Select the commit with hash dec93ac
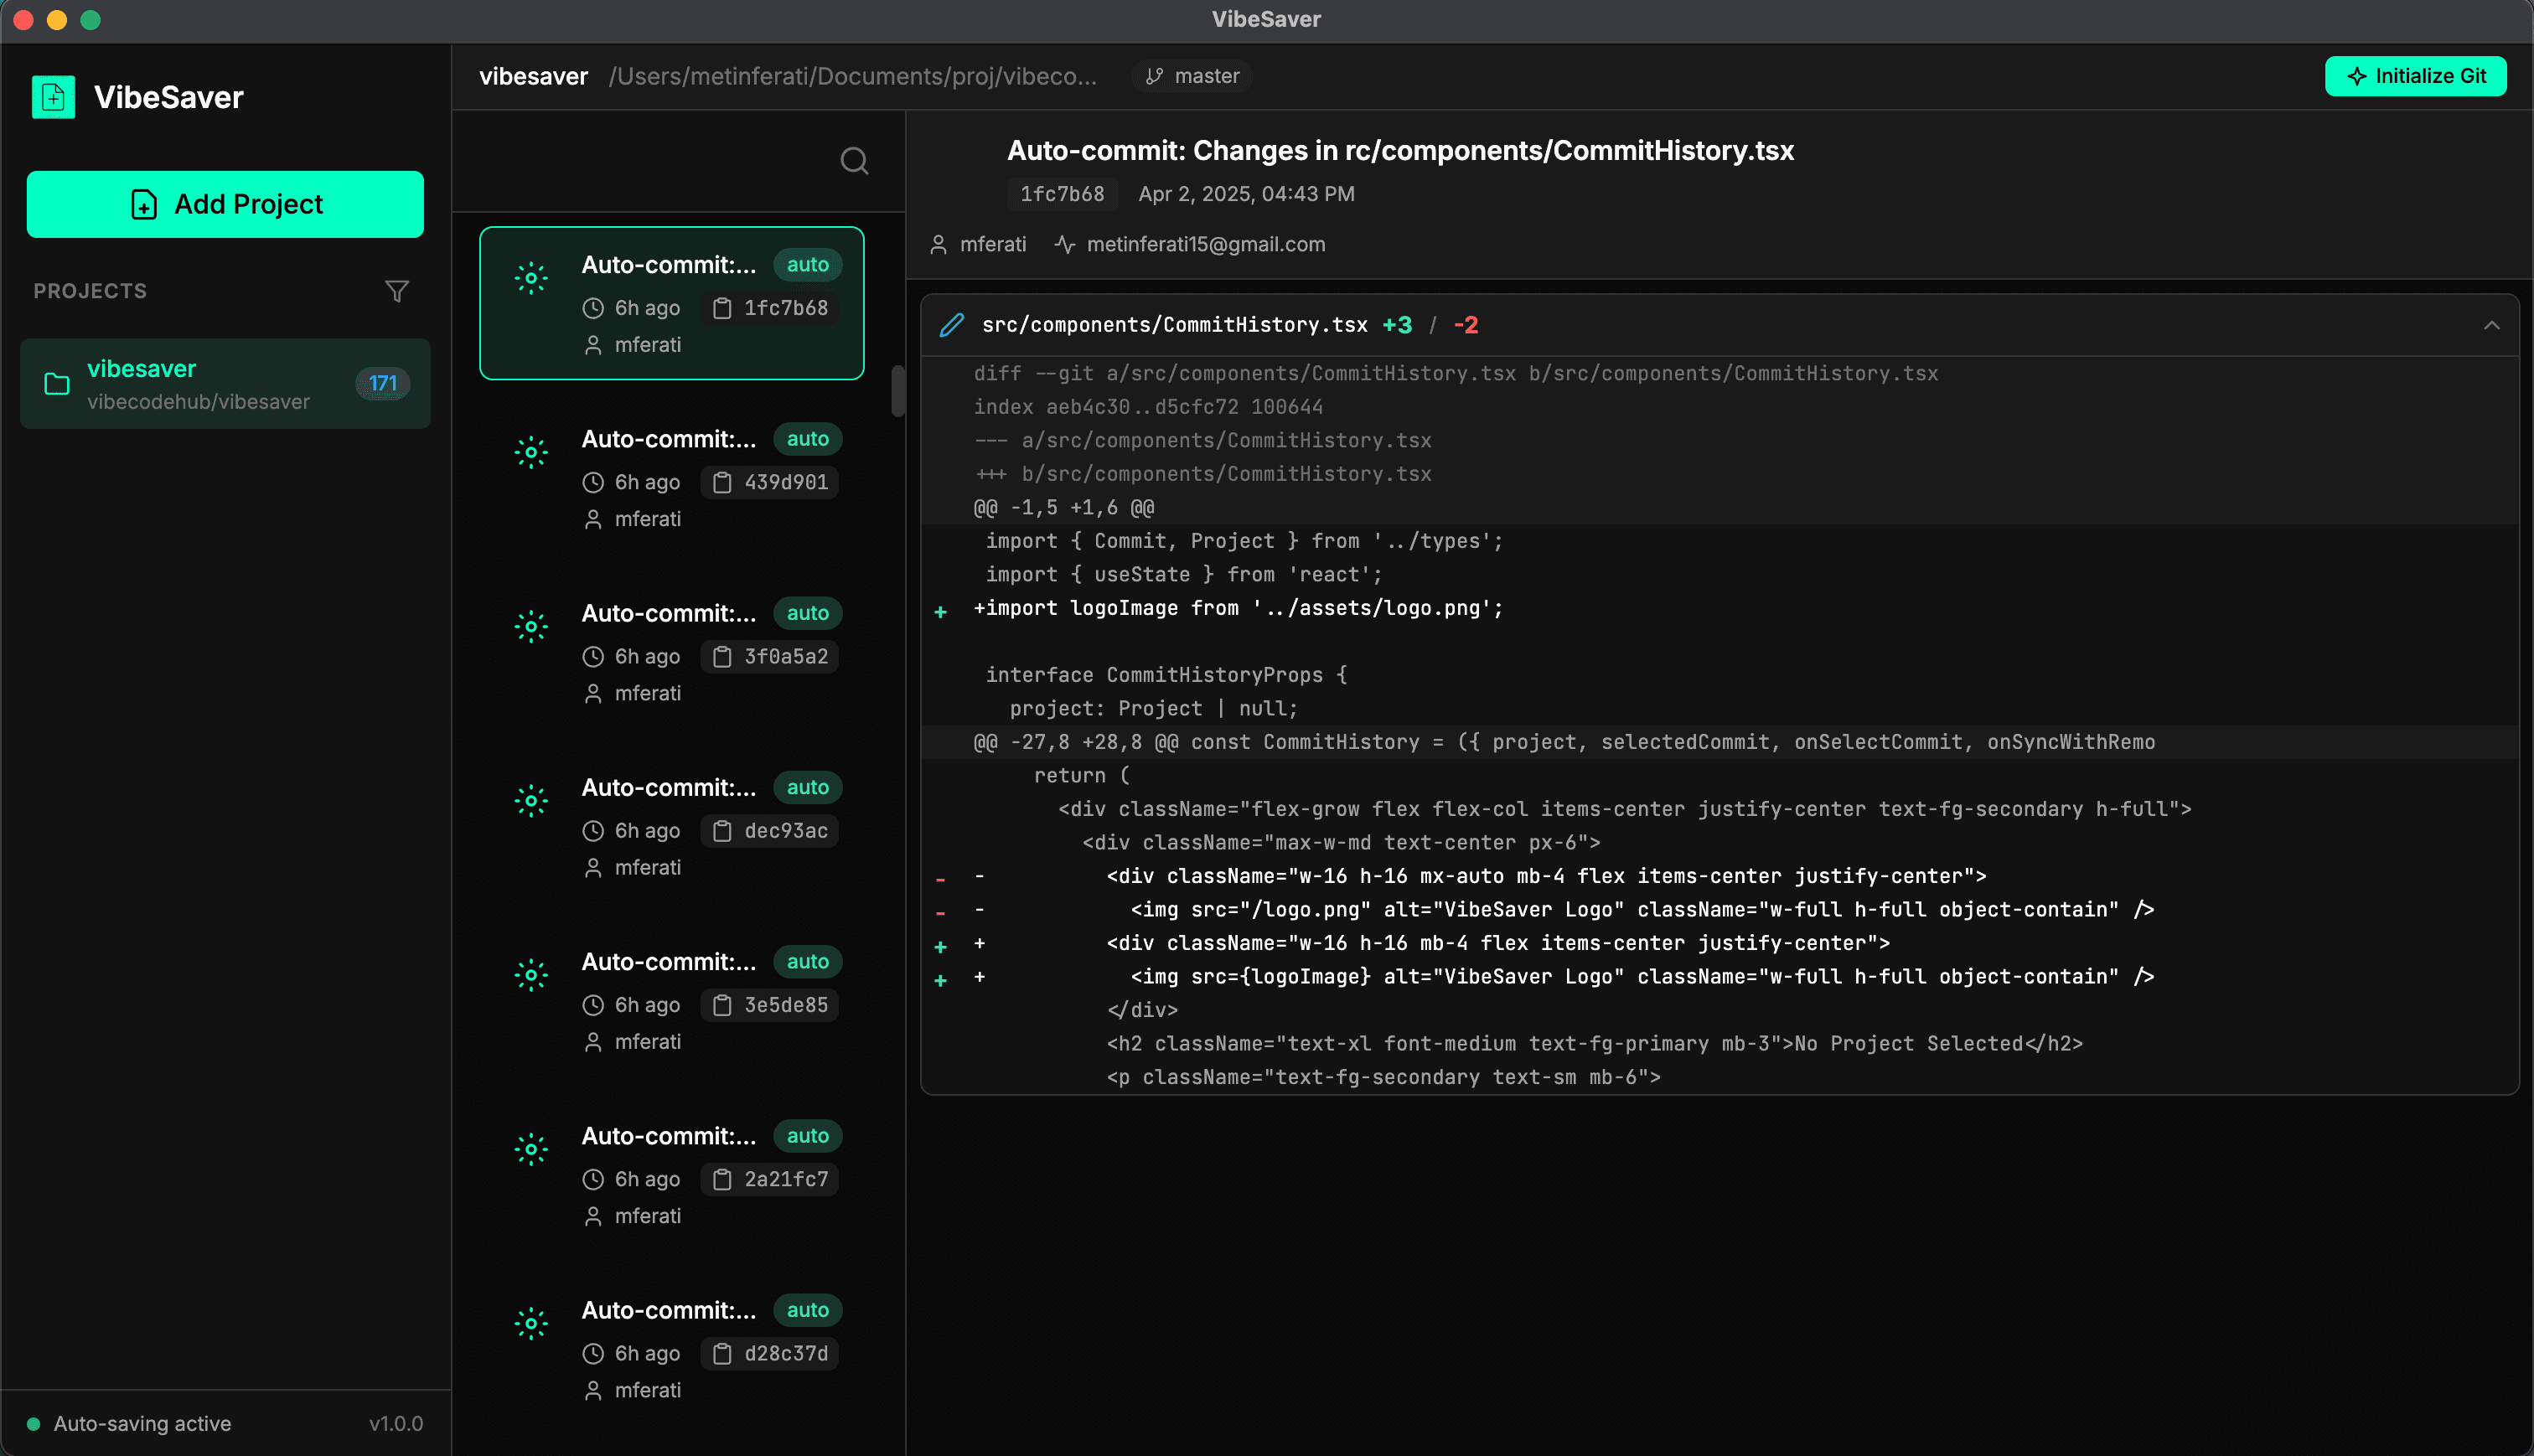 click(x=672, y=826)
